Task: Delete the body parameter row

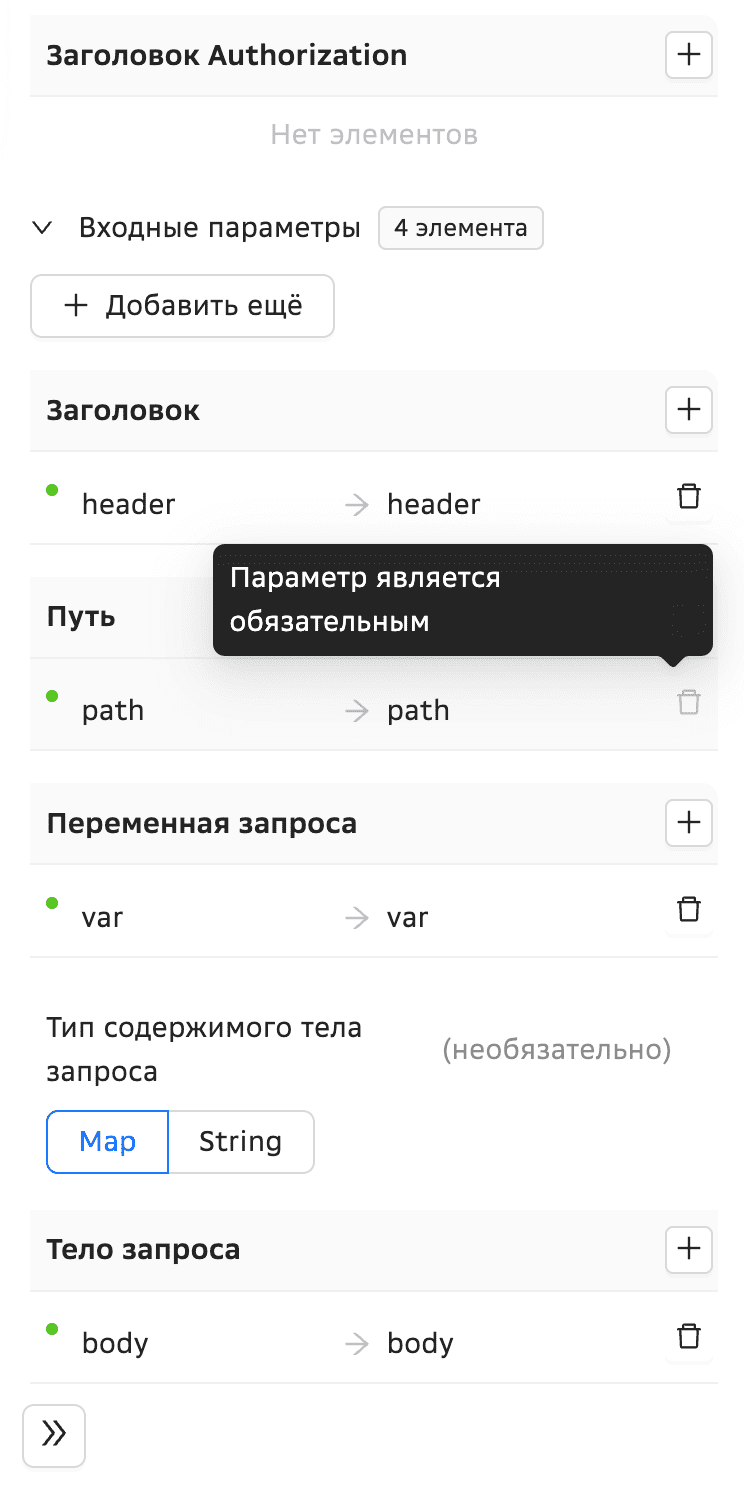Action: 688,1336
